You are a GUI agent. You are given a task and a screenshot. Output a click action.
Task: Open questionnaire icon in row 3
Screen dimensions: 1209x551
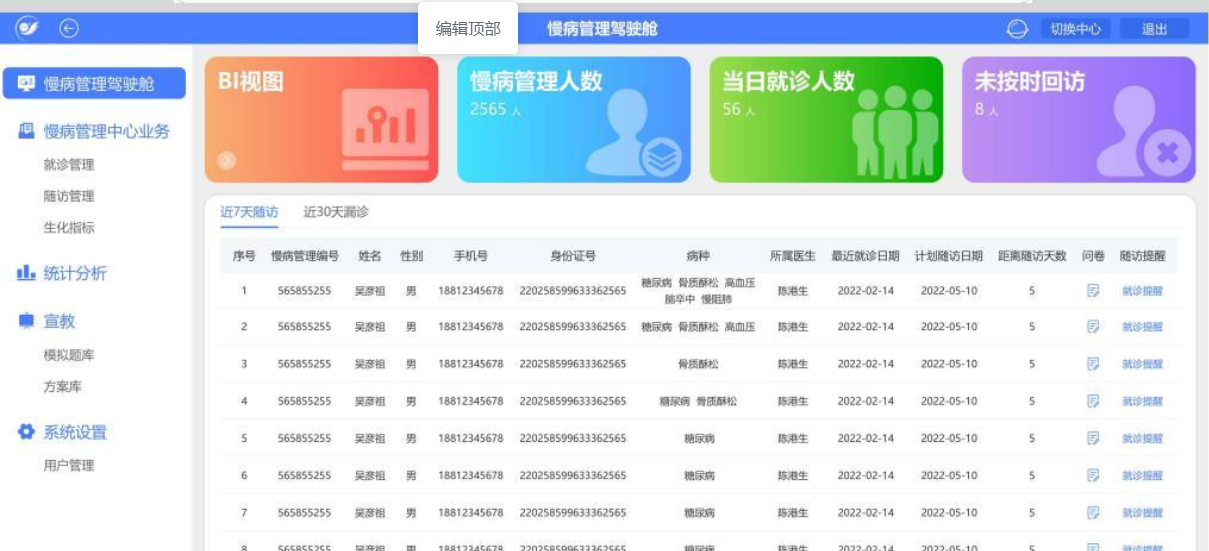click(x=1093, y=364)
